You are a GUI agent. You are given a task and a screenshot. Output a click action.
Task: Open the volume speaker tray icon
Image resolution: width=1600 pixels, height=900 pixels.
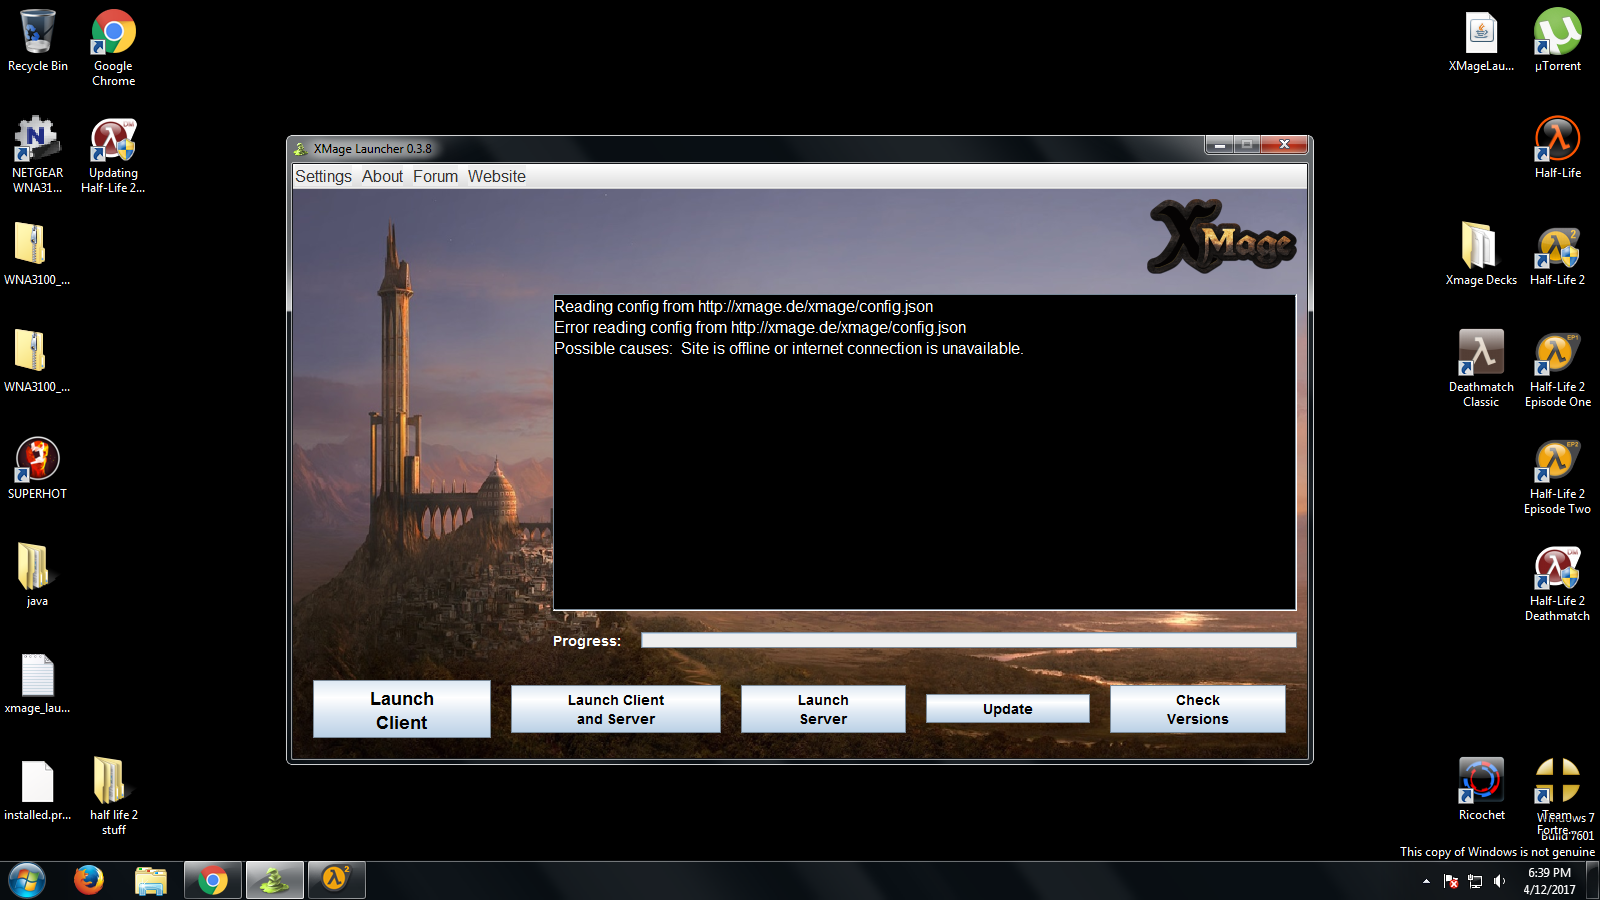tap(1499, 881)
